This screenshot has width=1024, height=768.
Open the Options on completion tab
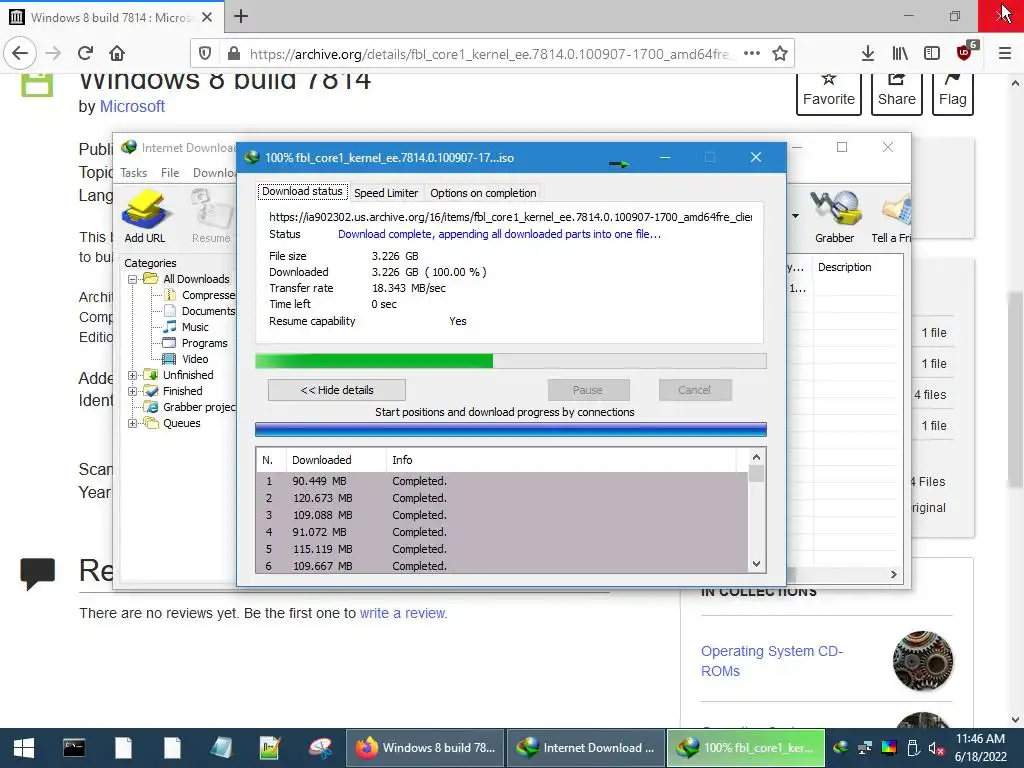point(483,193)
